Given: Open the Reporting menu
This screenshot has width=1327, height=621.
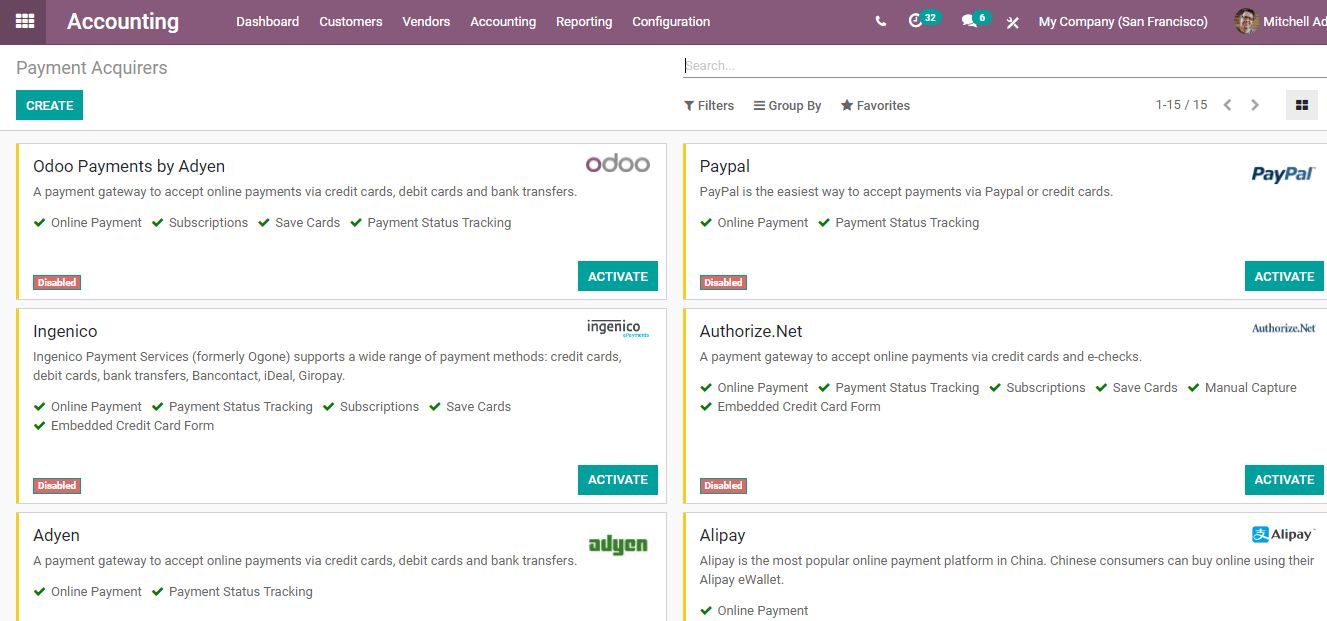Looking at the screenshot, I should [x=584, y=21].
